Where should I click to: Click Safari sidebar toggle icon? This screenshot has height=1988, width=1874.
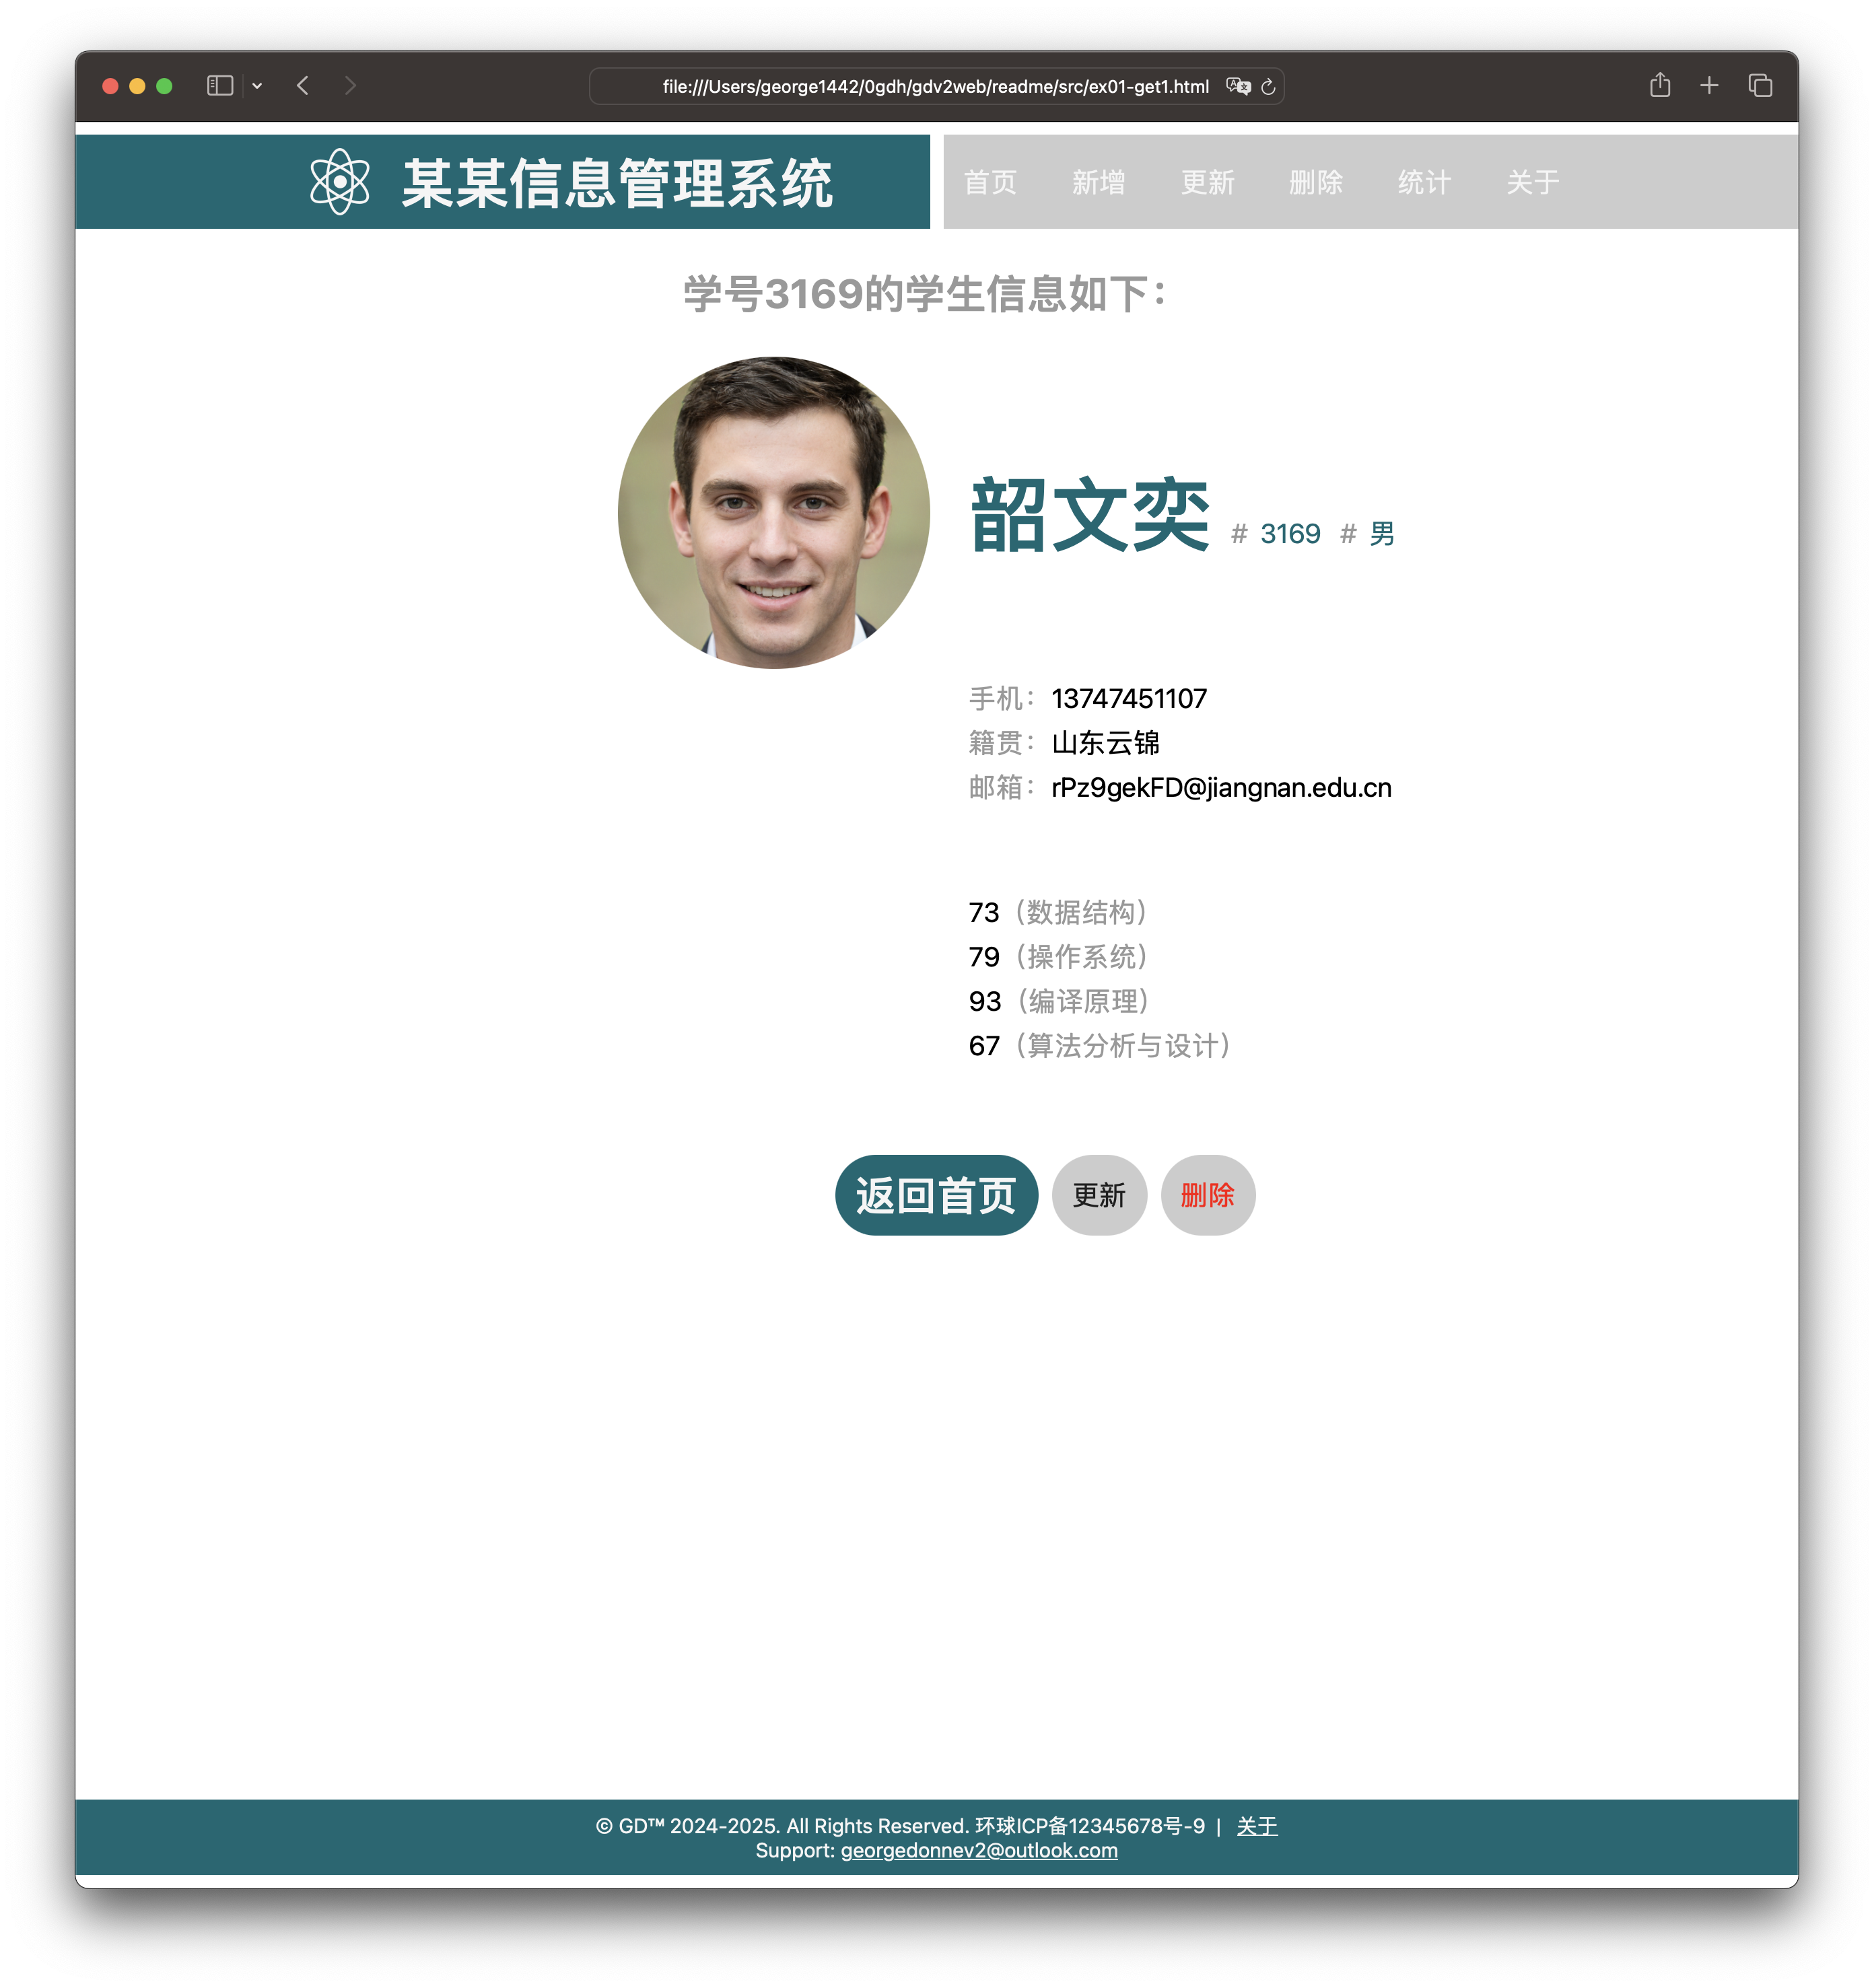point(220,86)
